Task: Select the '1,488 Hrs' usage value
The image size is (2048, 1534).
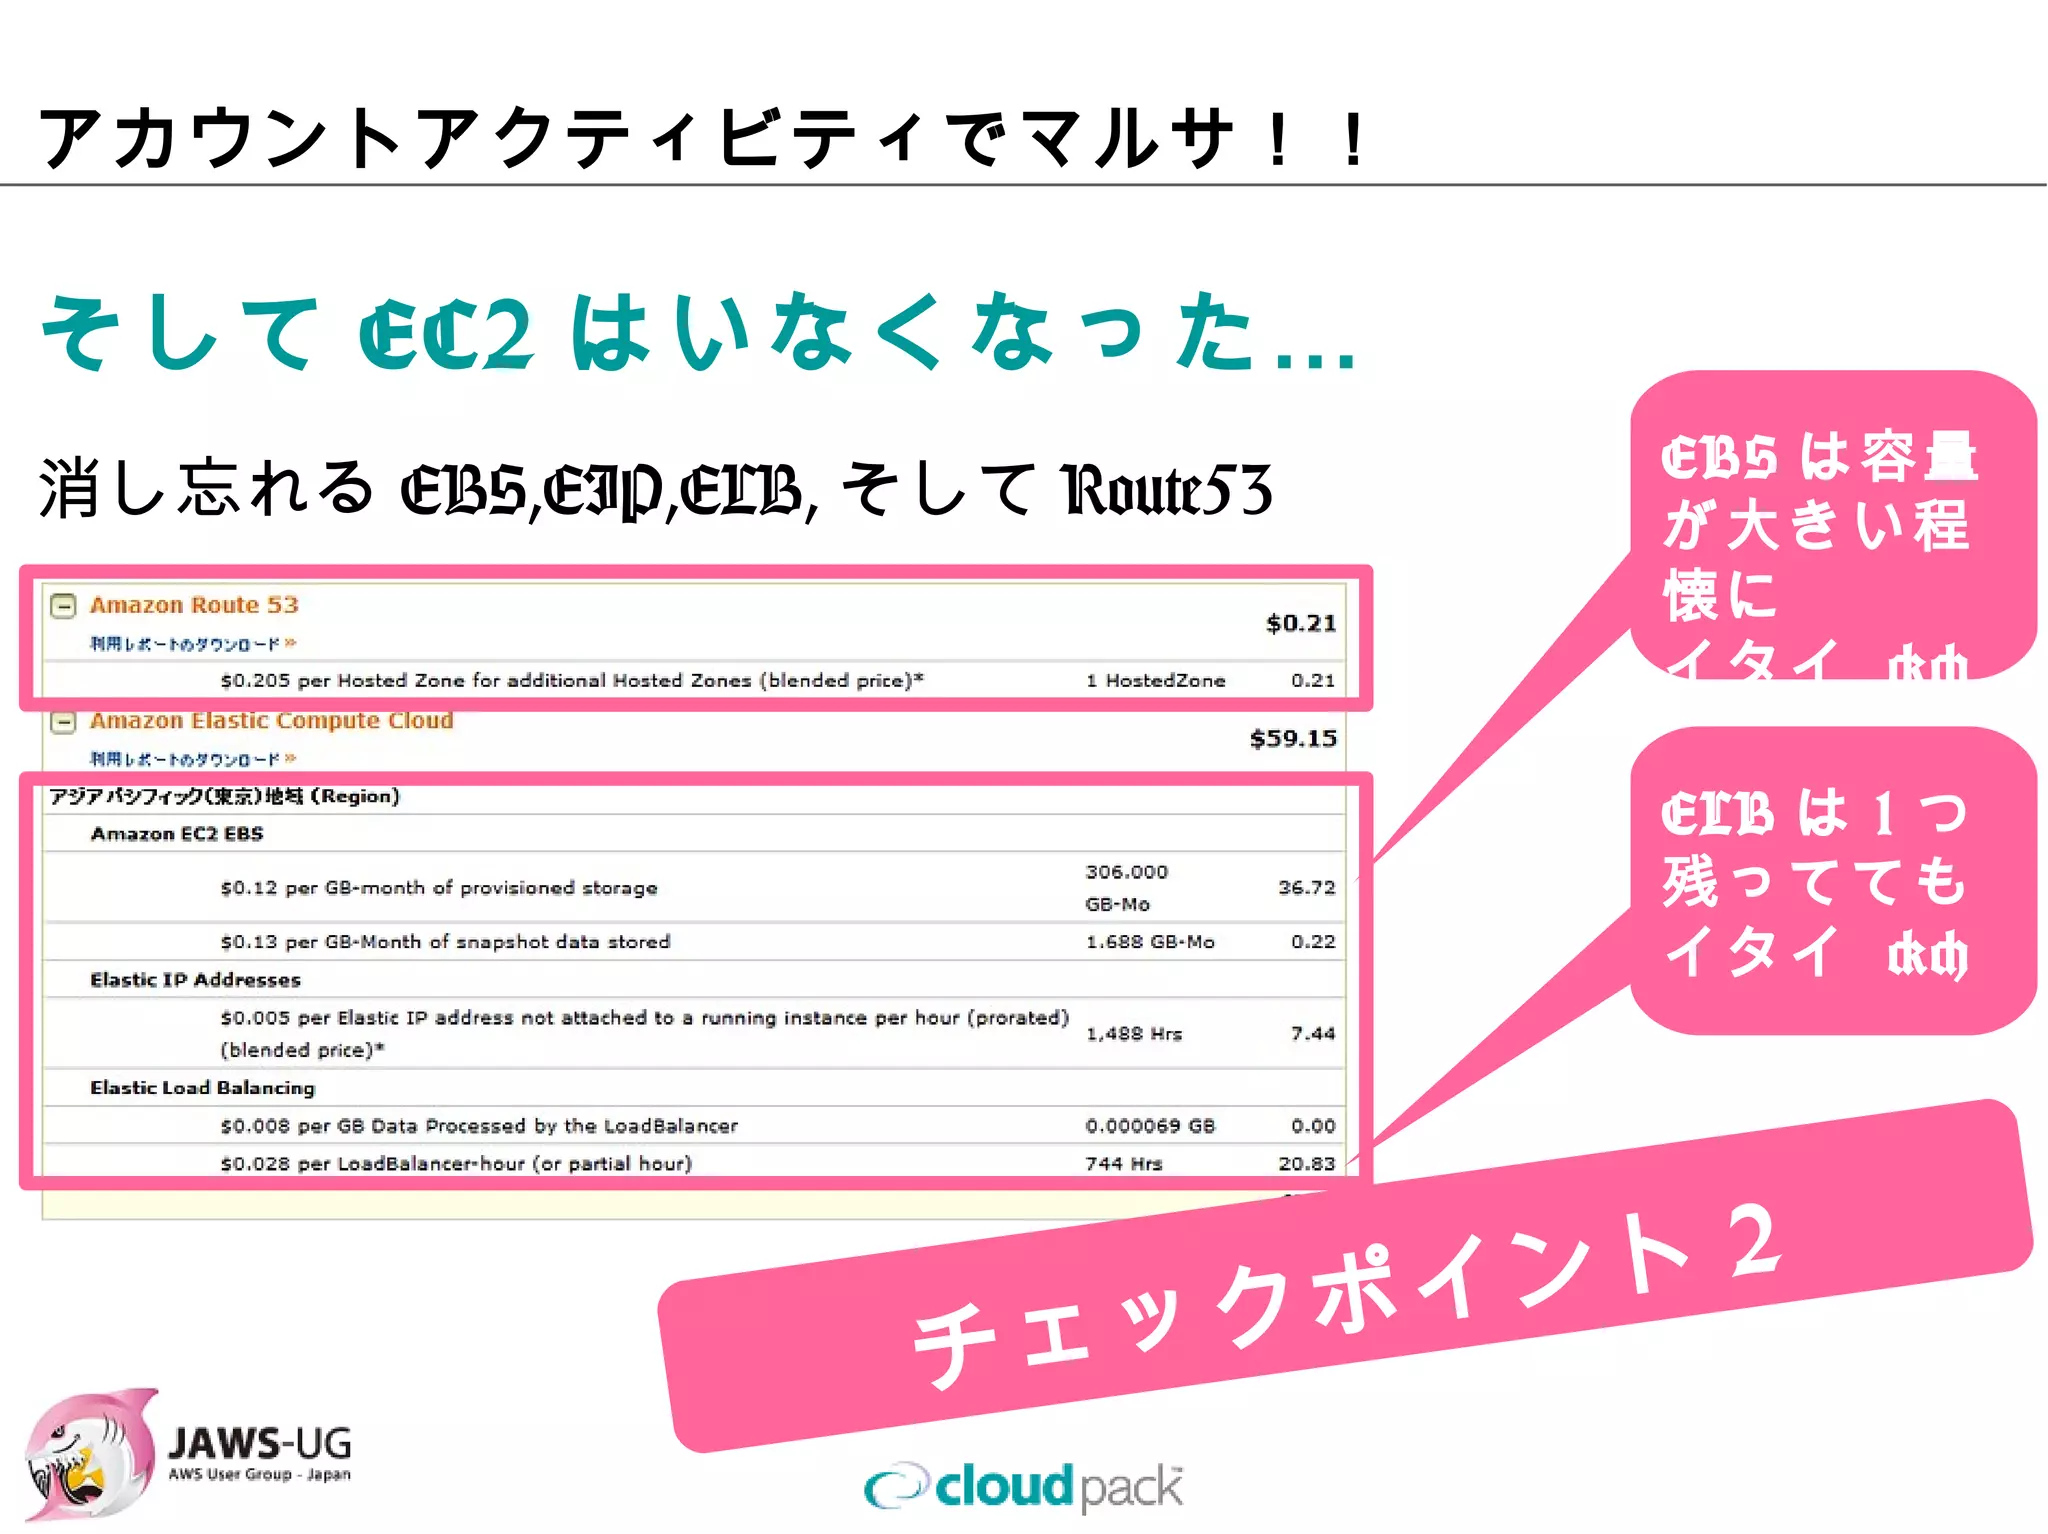Action: click(1134, 1034)
